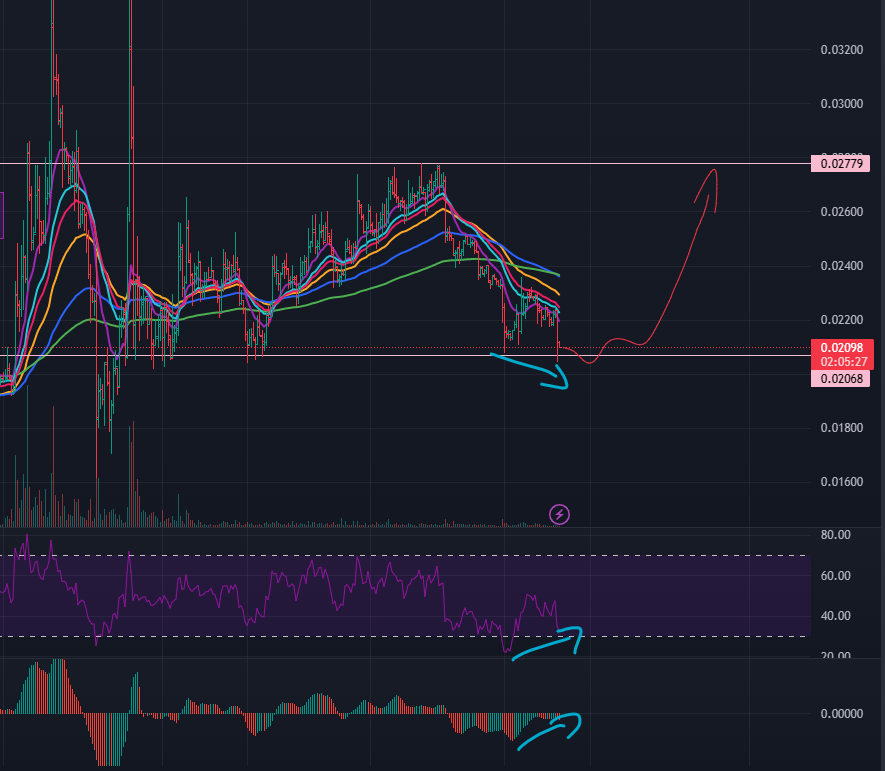This screenshot has width=885, height=771.
Task: Click the 0.01800 price axis value
Action: point(842,428)
